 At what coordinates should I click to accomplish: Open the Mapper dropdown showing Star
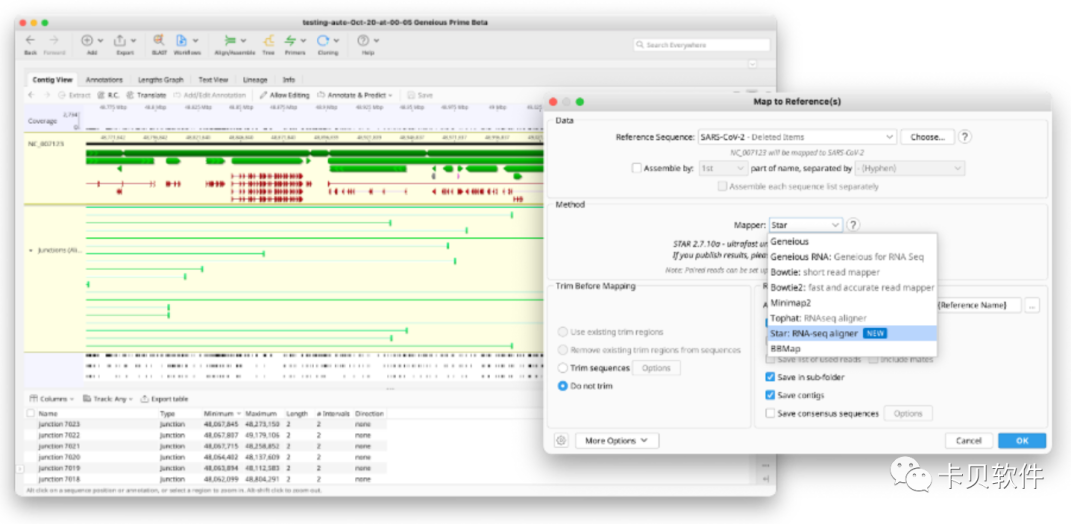pos(806,225)
